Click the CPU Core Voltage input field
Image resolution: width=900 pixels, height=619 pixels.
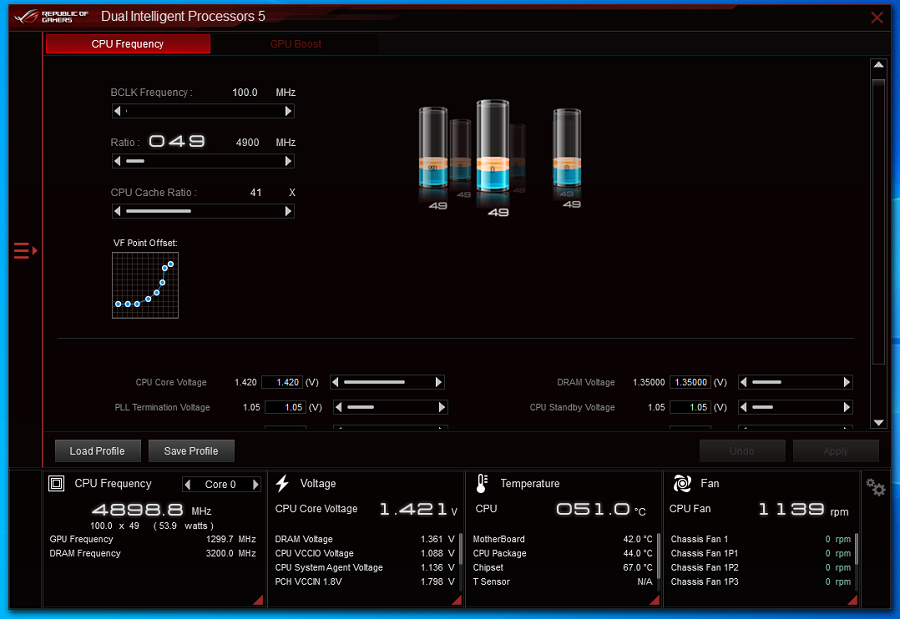point(282,382)
